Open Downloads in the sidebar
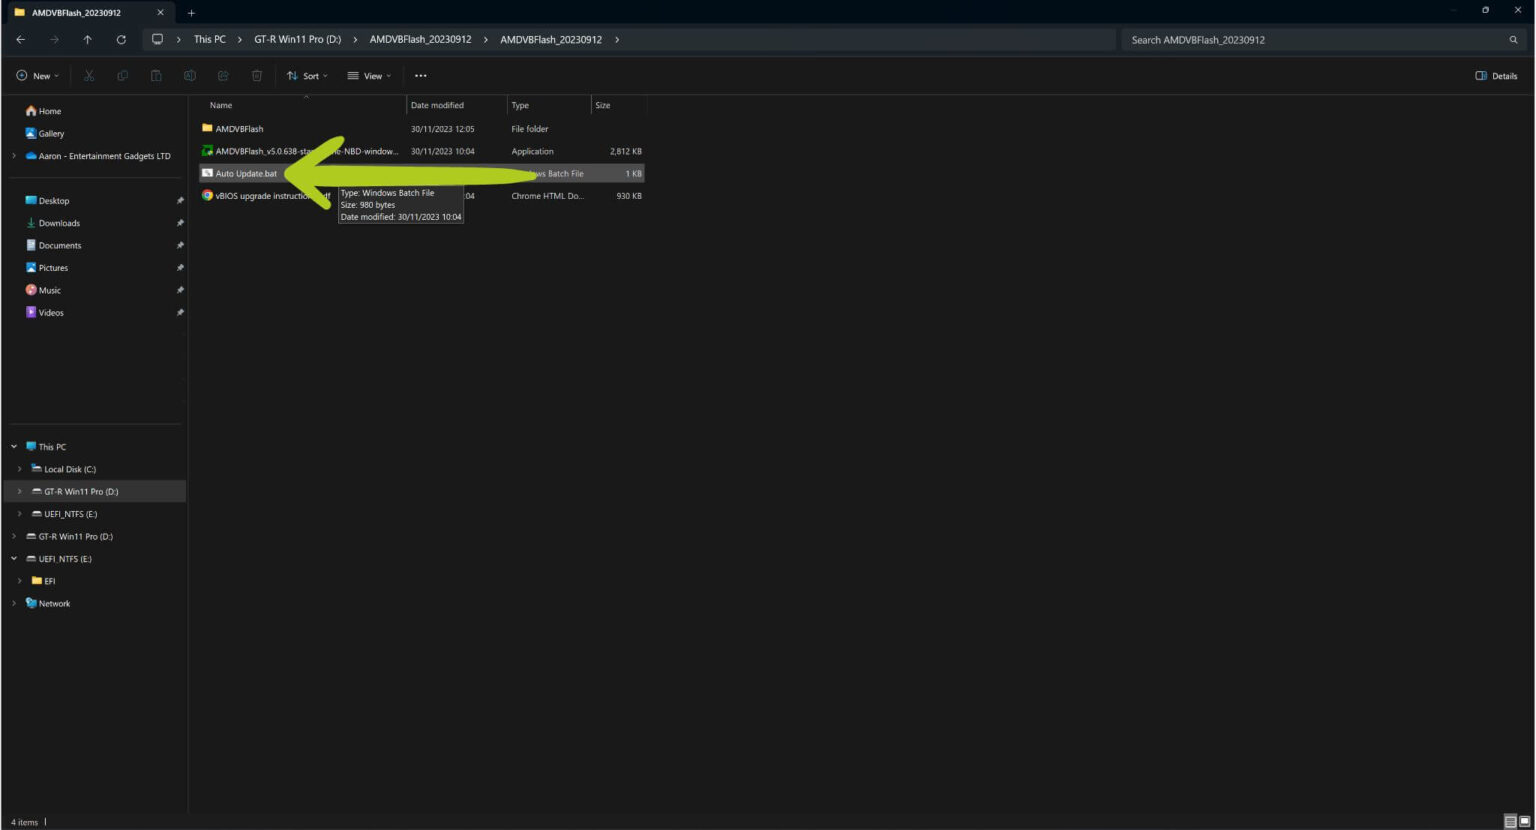This screenshot has height=830, width=1536. coord(59,223)
